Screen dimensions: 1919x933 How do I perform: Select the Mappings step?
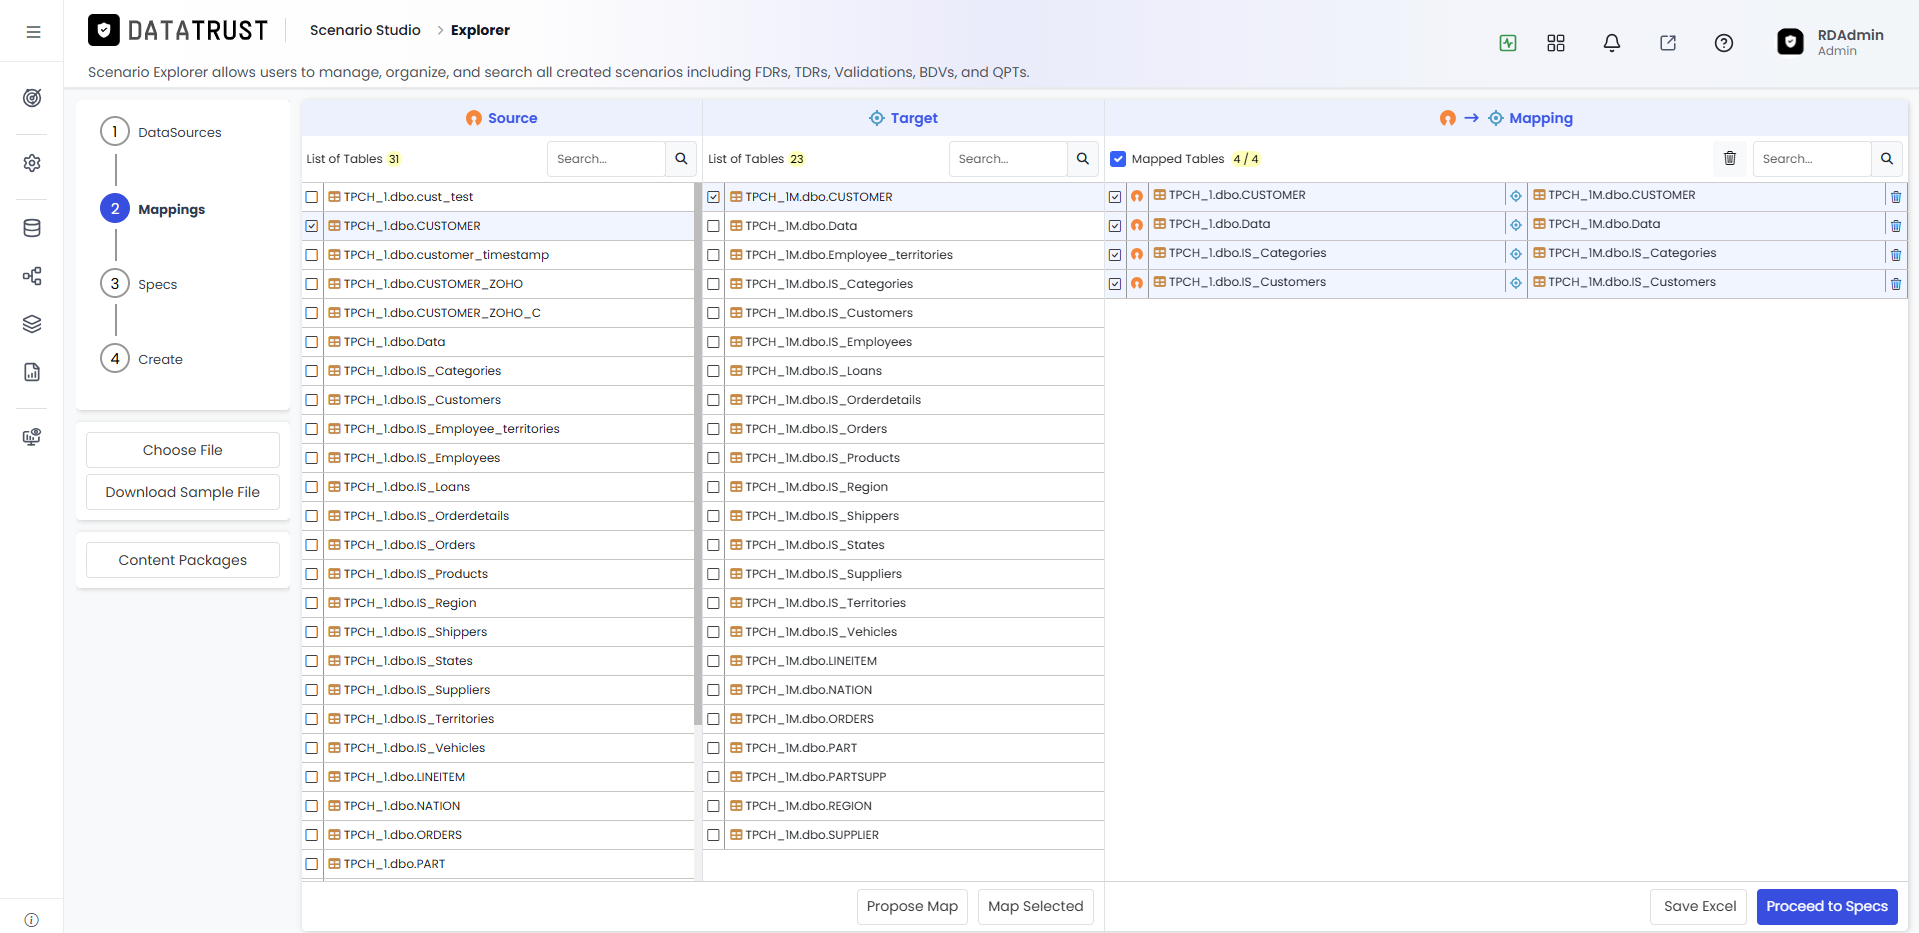pos(153,209)
